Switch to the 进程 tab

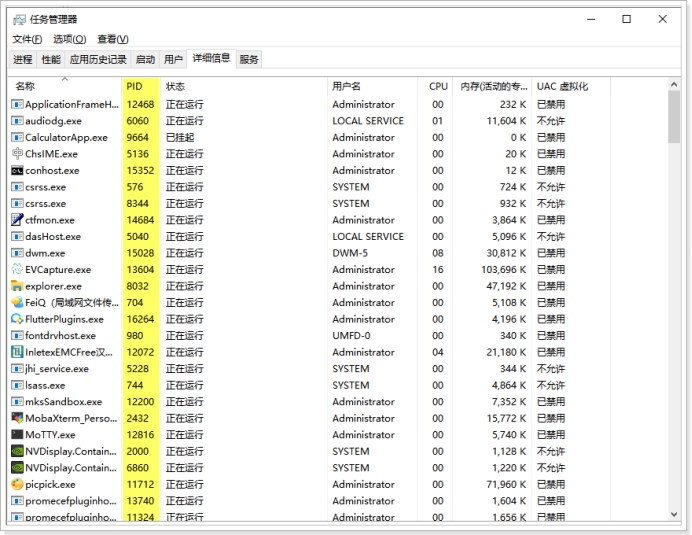23,60
